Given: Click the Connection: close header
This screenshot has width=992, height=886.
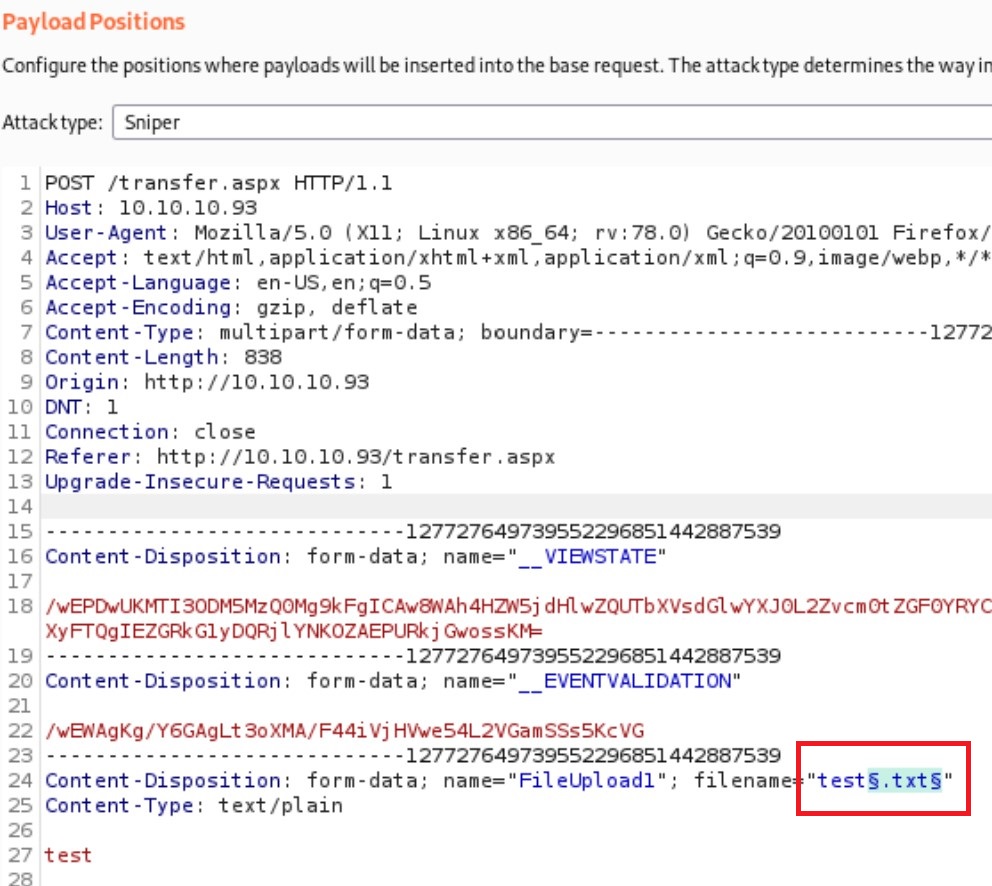Looking at the screenshot, I should coord(150,432).
